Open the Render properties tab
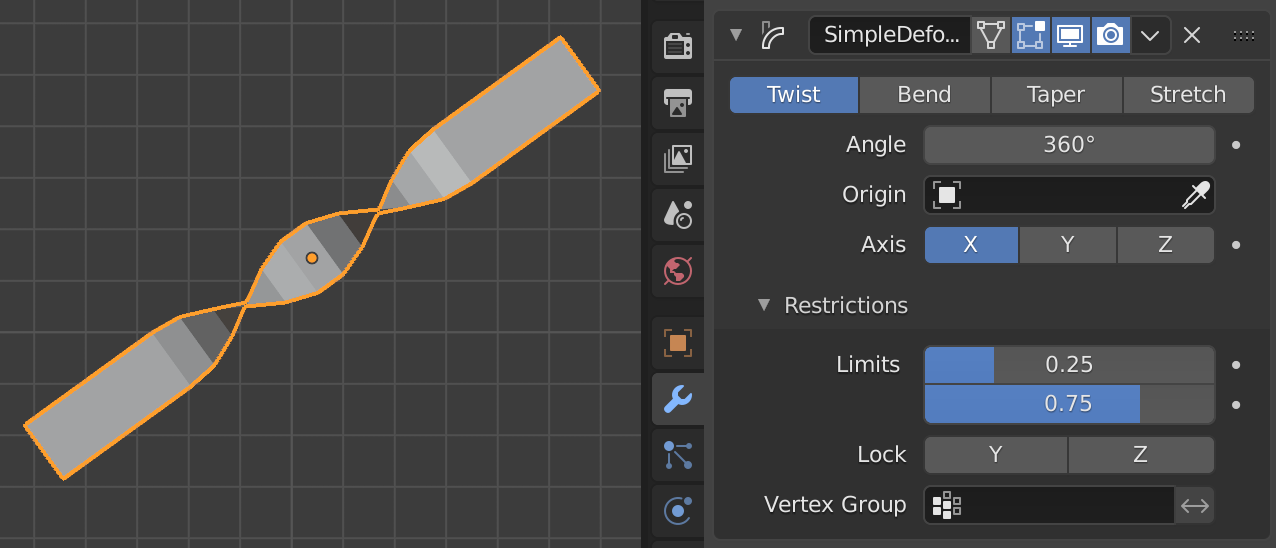The height and width of the screenshot is (548, 1276). (678, 46)
